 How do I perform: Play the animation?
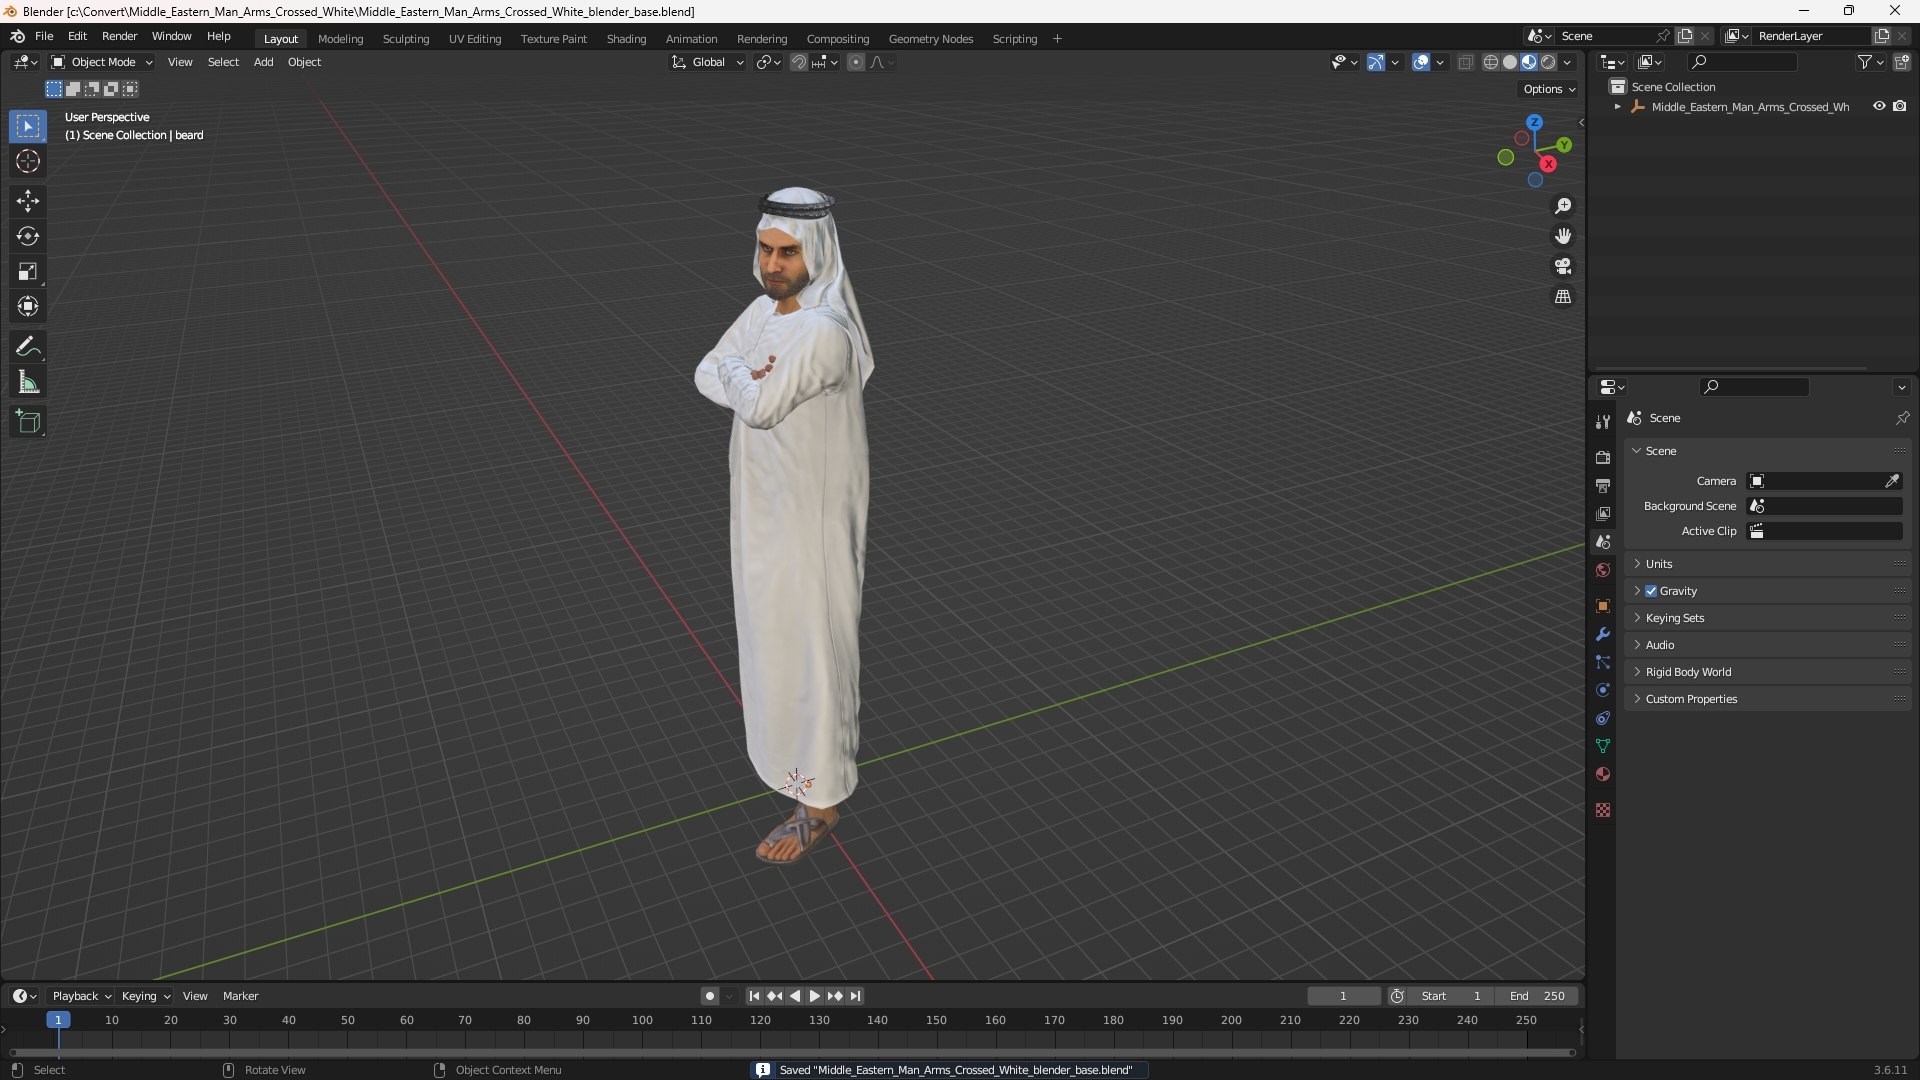[x=815, y=996]
